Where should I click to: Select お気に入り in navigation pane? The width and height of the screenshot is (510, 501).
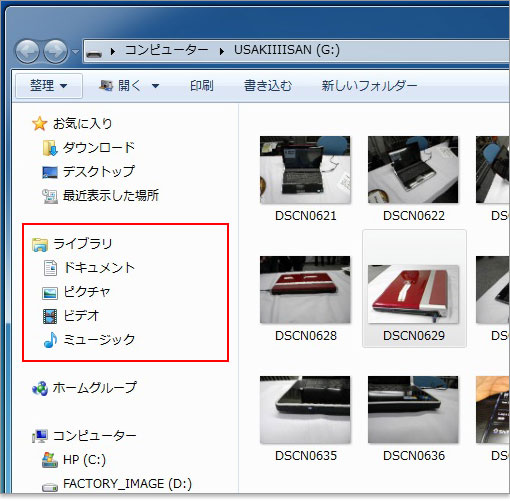coord(82,124)
